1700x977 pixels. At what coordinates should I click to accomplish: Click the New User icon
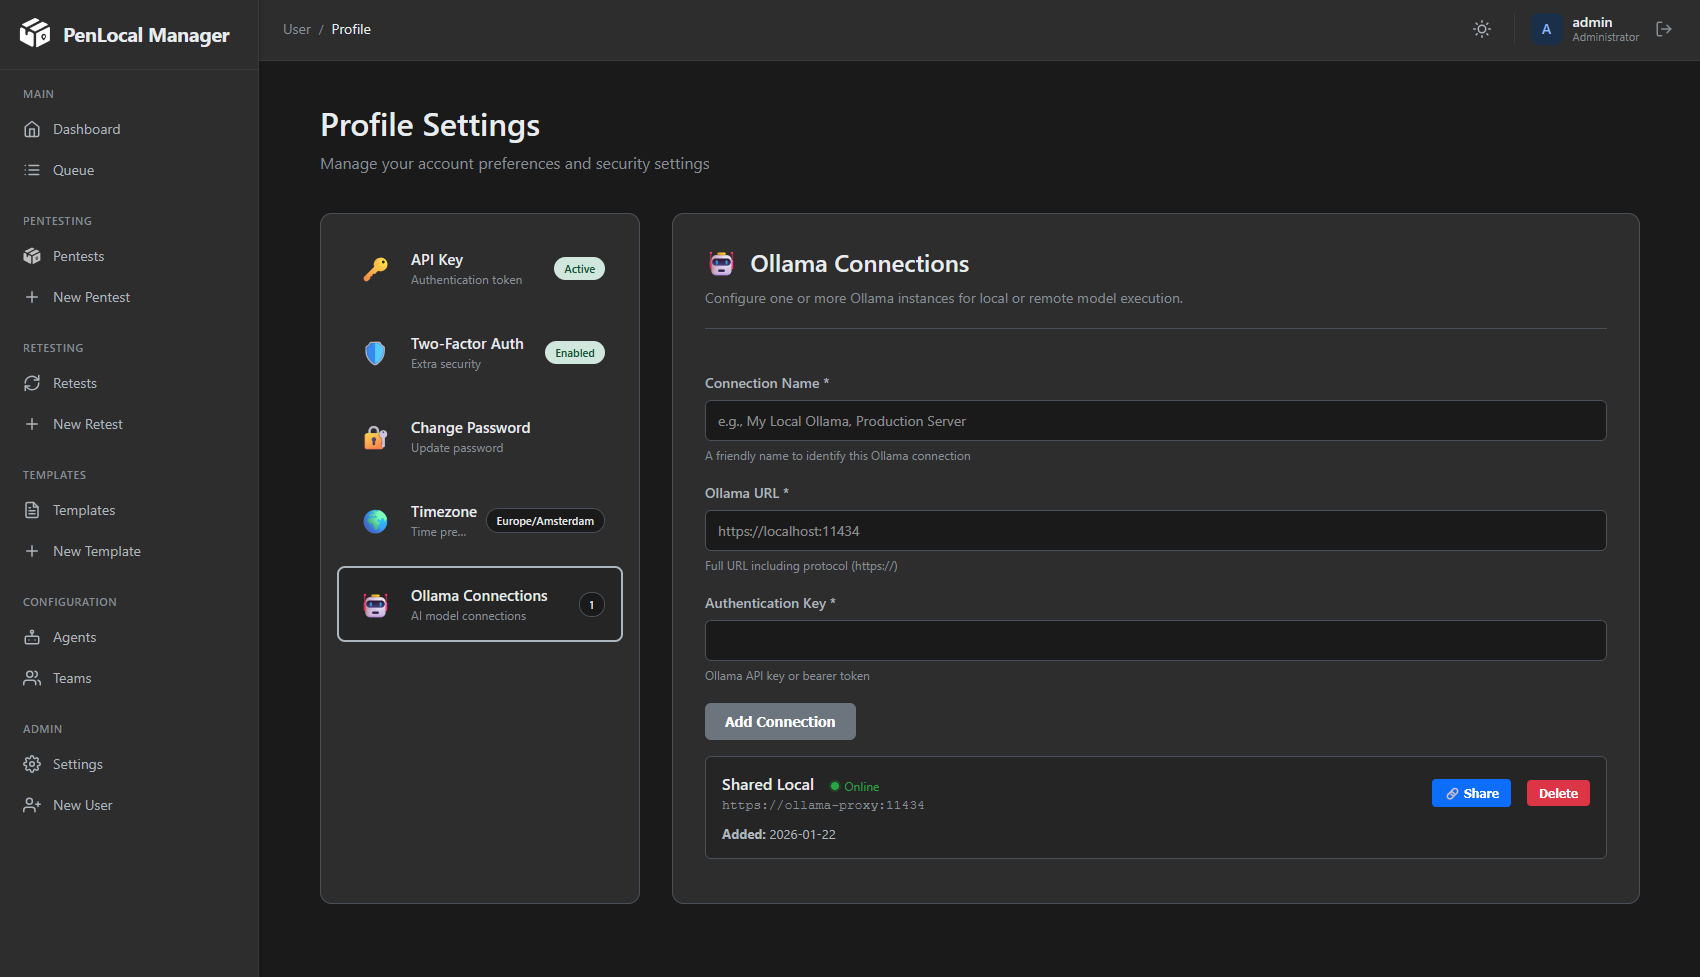pos(32,805)
